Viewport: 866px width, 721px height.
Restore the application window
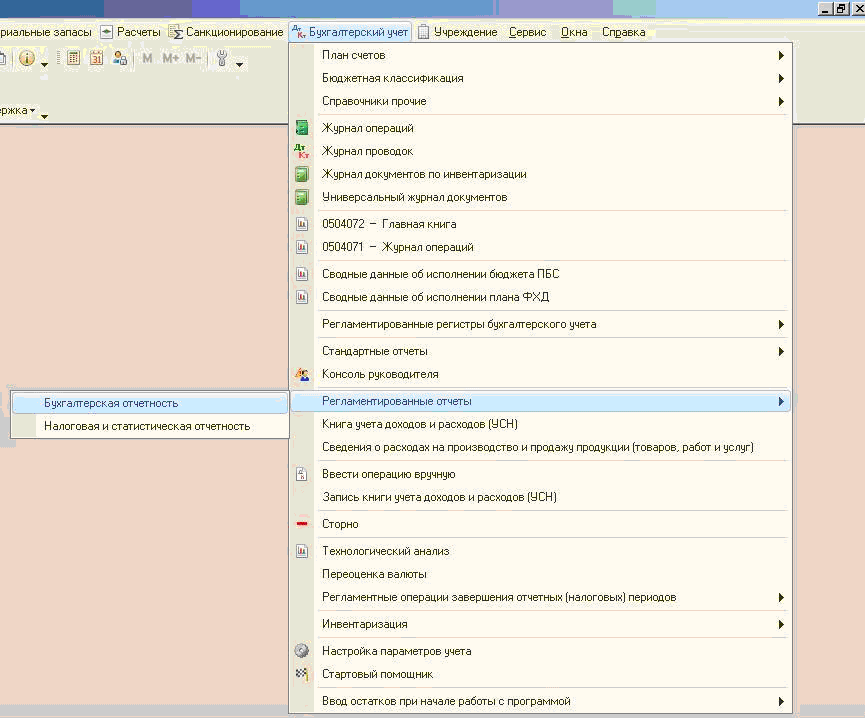[x=841, y=8]
